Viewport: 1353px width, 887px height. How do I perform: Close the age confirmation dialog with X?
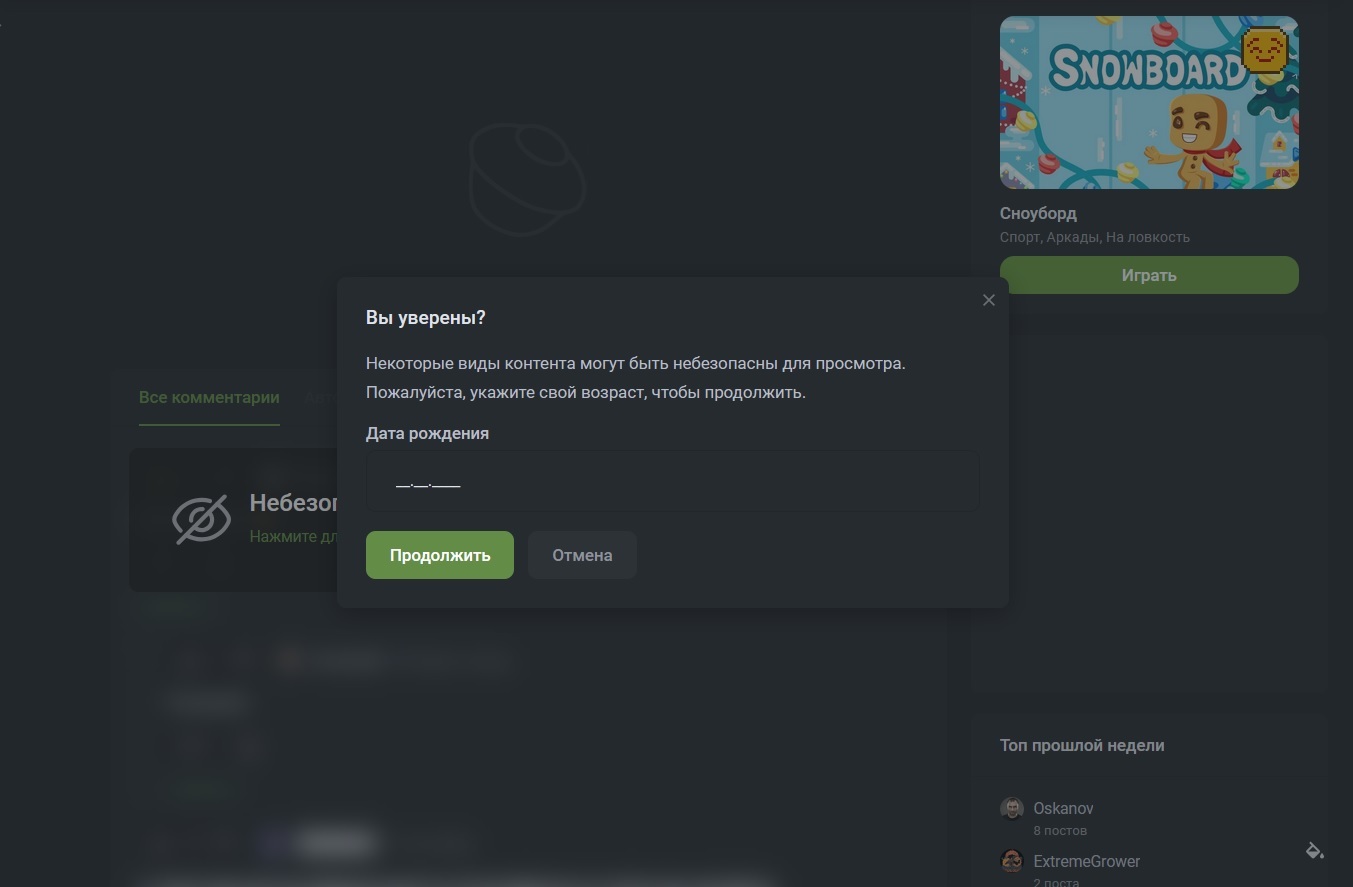(x=988, y=300)
